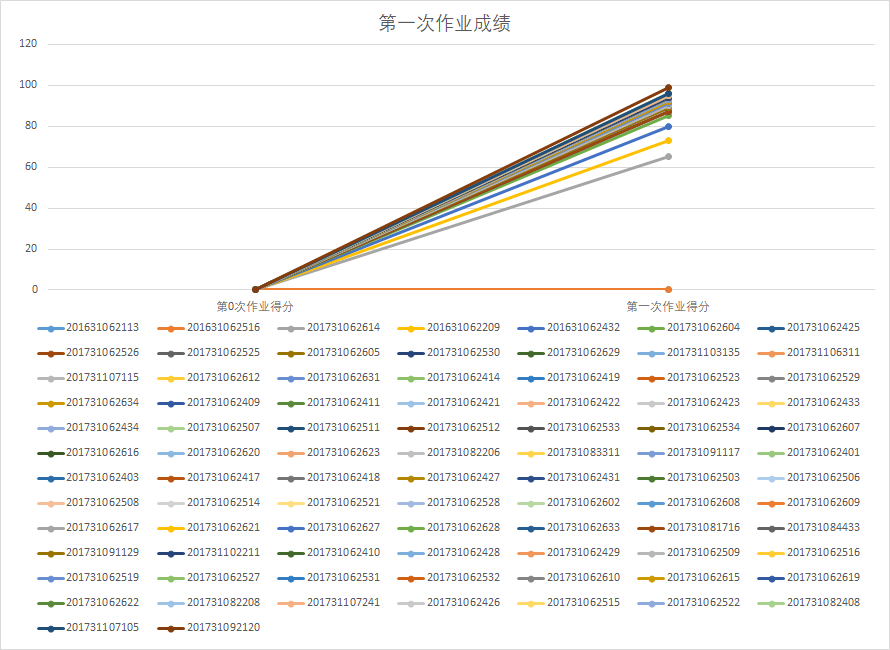The height and width of the screenshot is (650, 890).
Task: Select legend entry 201731062428
Action: (x=449, y=552)
